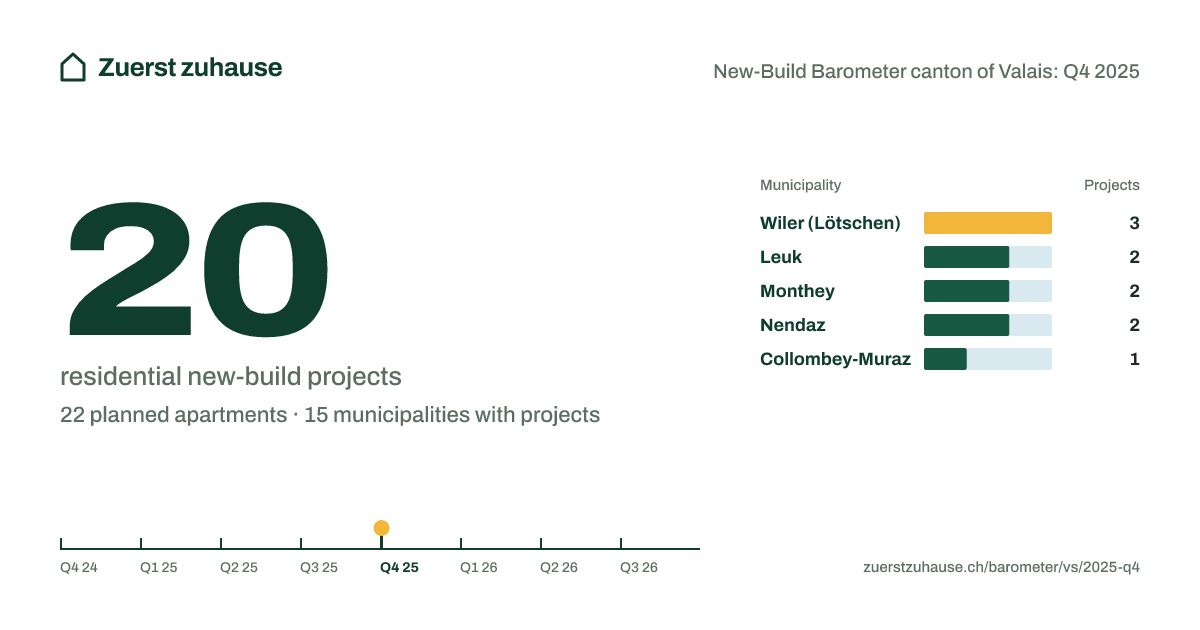
Task: Click the Zuerst zuhause house logo icon
Action: [73, 67]
